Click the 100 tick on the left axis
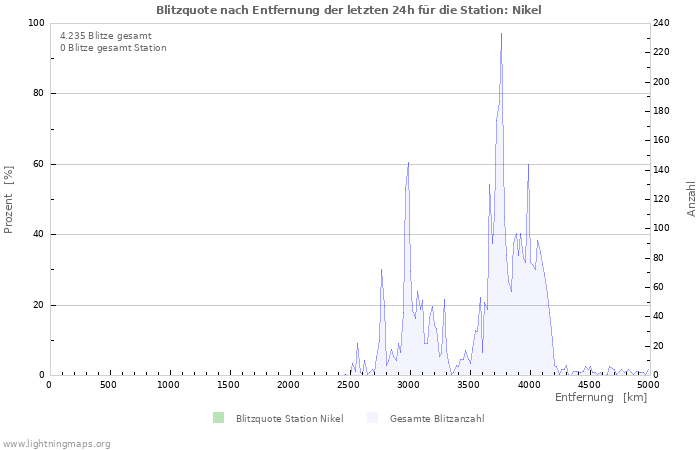This screenshot has height=450, width=700. pyautogui.click(x=36, y=23)
